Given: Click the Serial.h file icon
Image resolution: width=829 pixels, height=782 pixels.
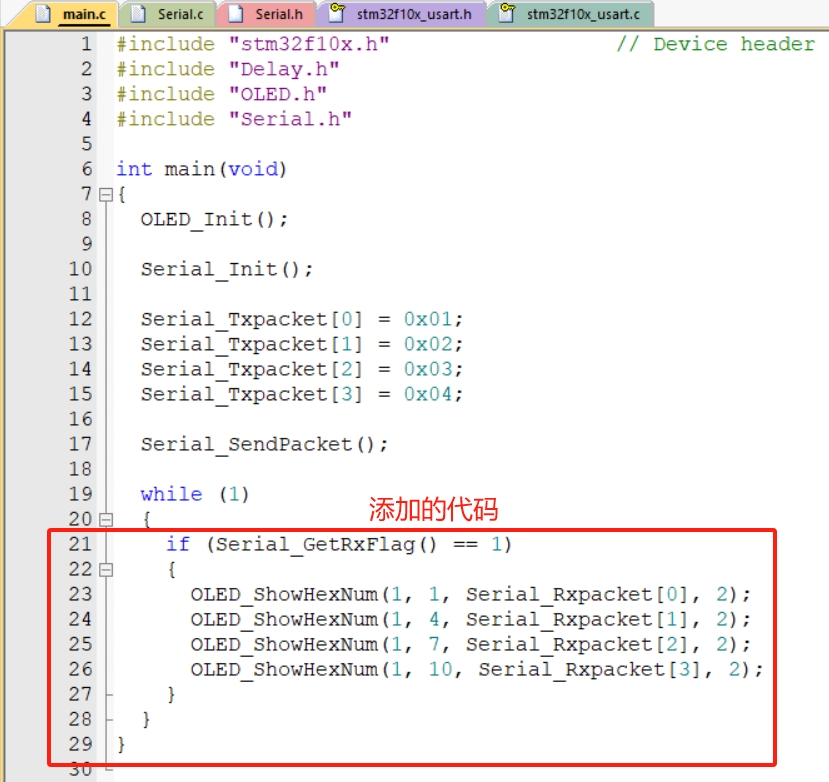Looking at the screenshot, I should click(235, 14).
